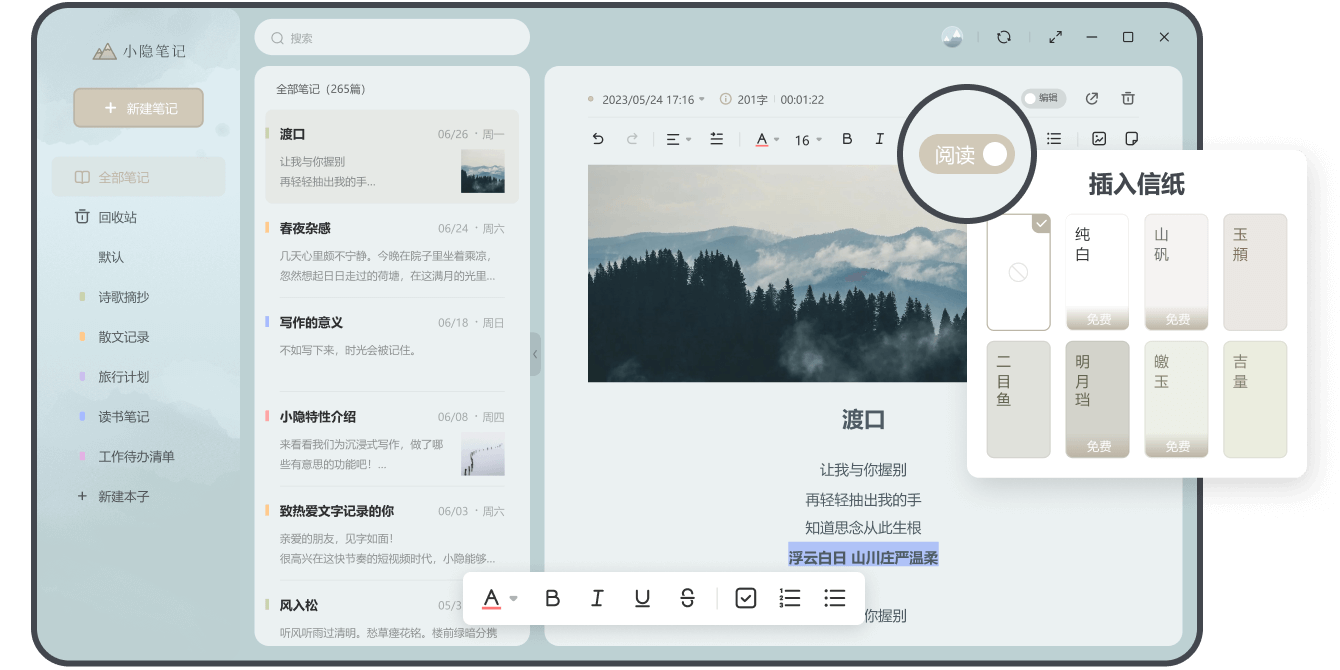
Task: Undo the last edit
Action: click(597, 140)
